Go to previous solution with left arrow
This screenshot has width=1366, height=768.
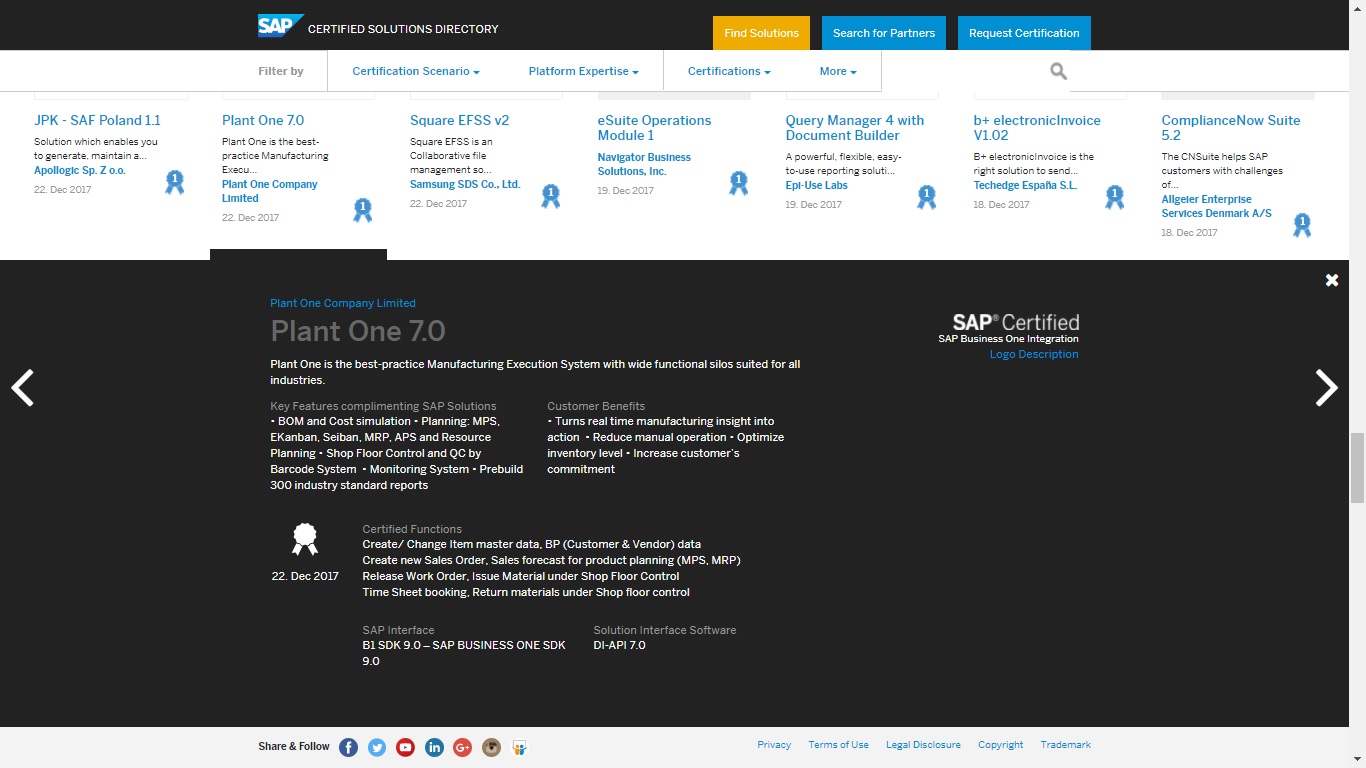coord(23,388)
